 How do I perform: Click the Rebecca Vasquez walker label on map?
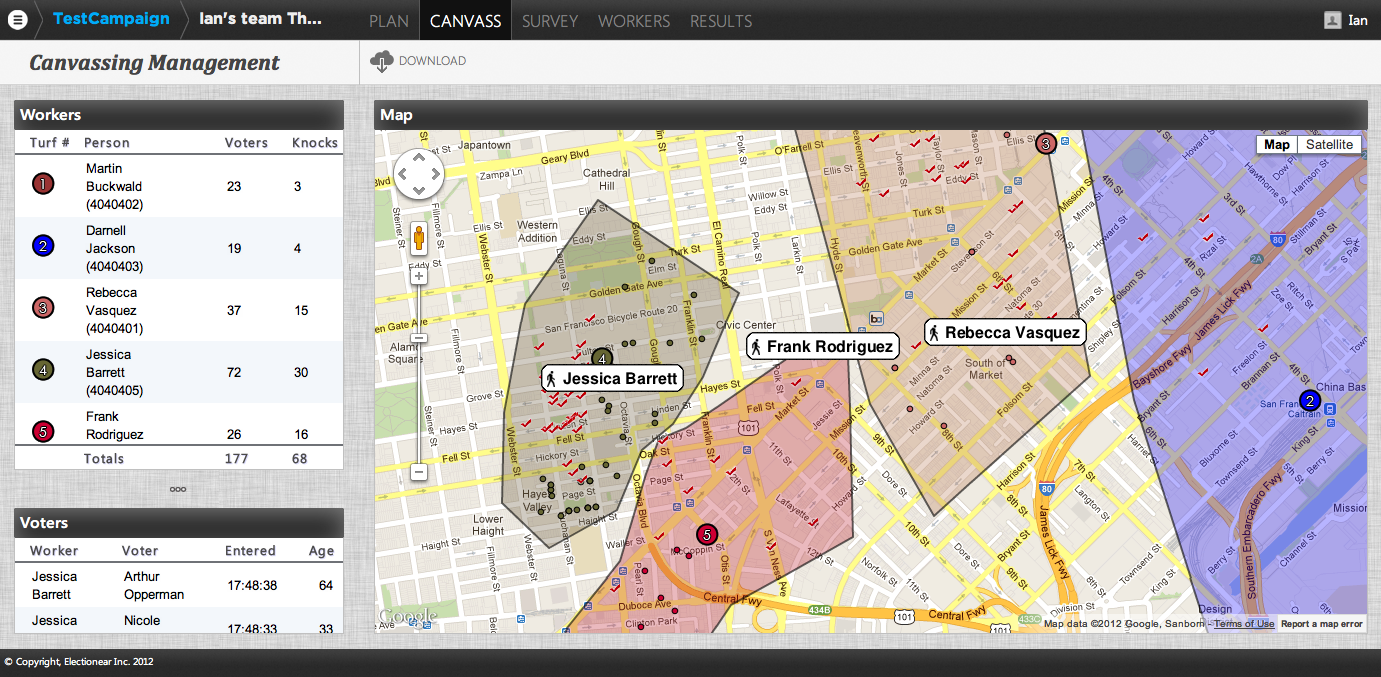click(1005, 332)
